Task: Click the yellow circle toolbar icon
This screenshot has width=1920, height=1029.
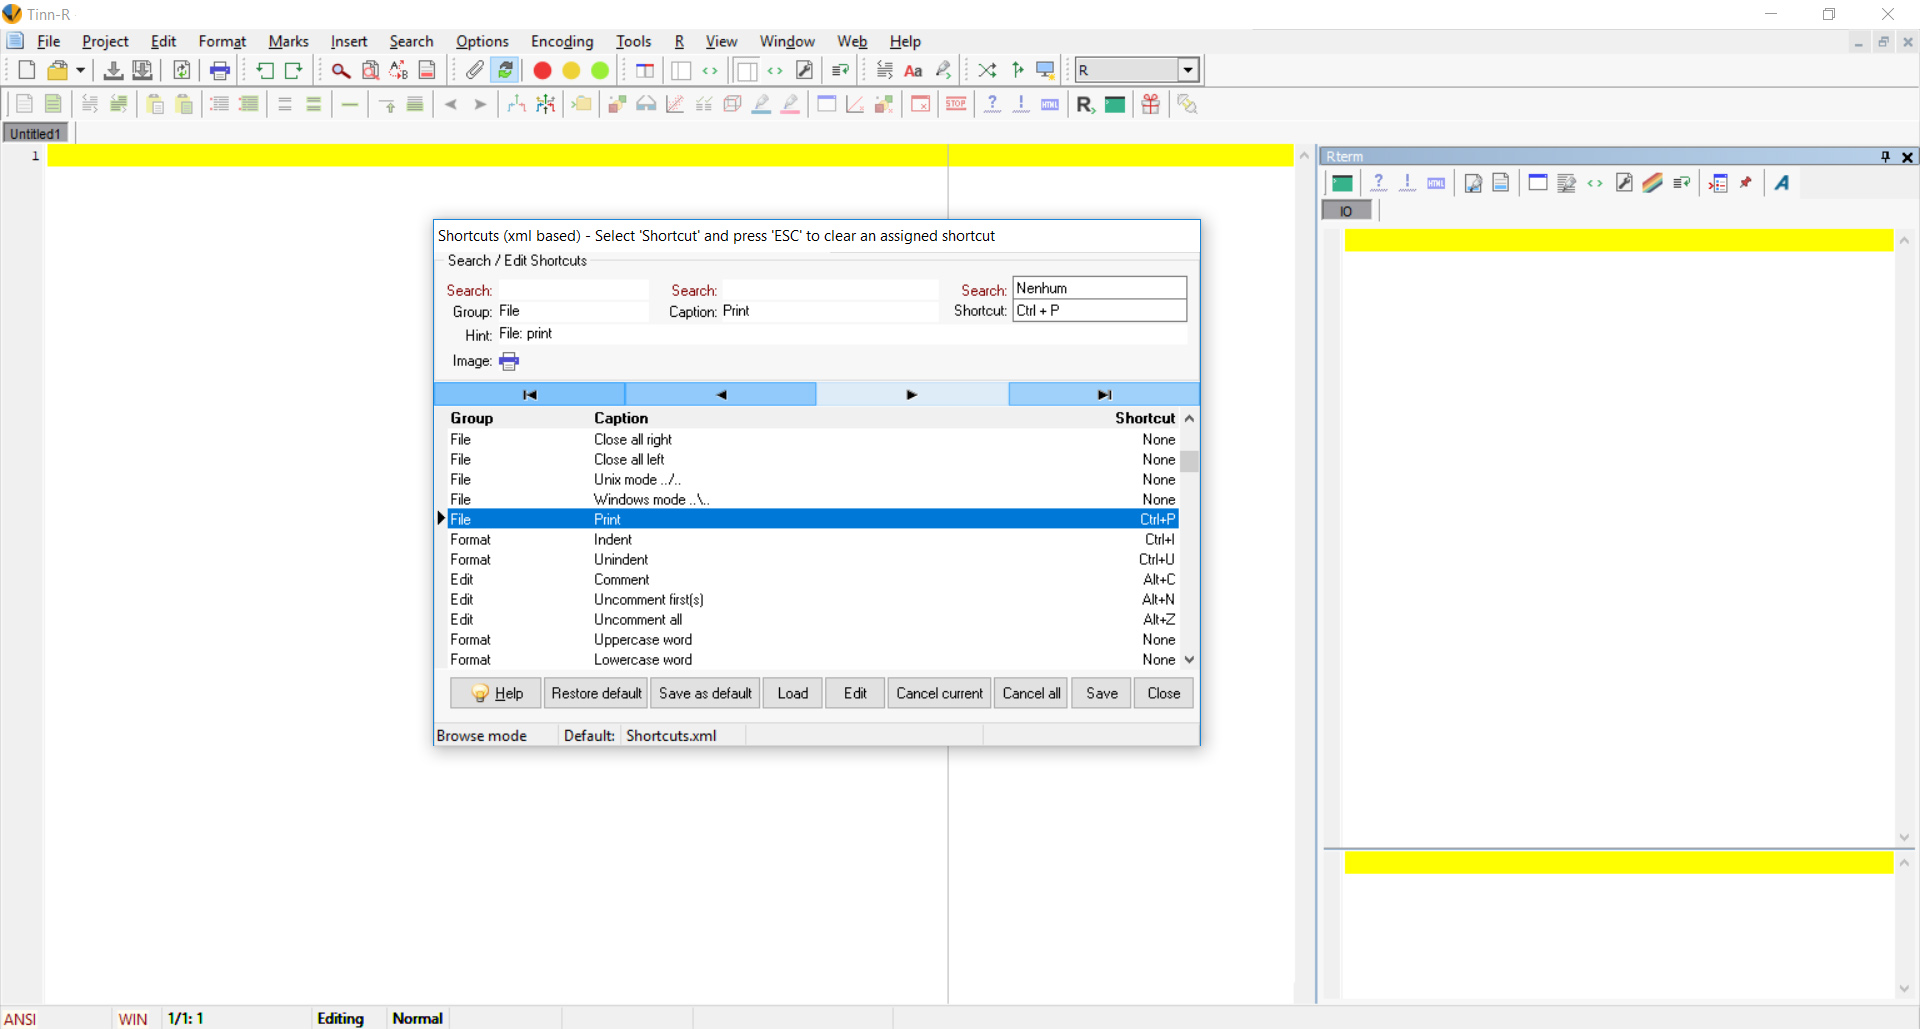Action: point(571,70)
